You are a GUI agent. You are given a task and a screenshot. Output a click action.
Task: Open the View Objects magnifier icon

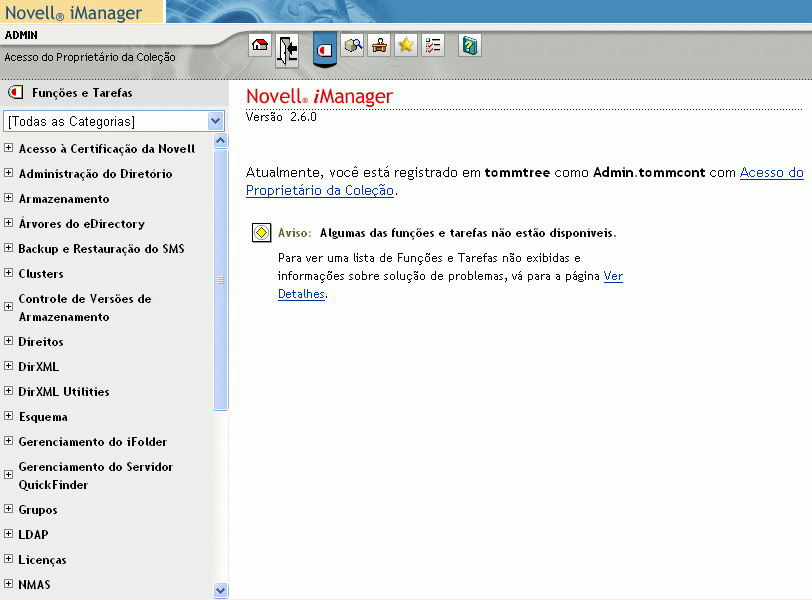pyautogui.click(x=352, y=45)
